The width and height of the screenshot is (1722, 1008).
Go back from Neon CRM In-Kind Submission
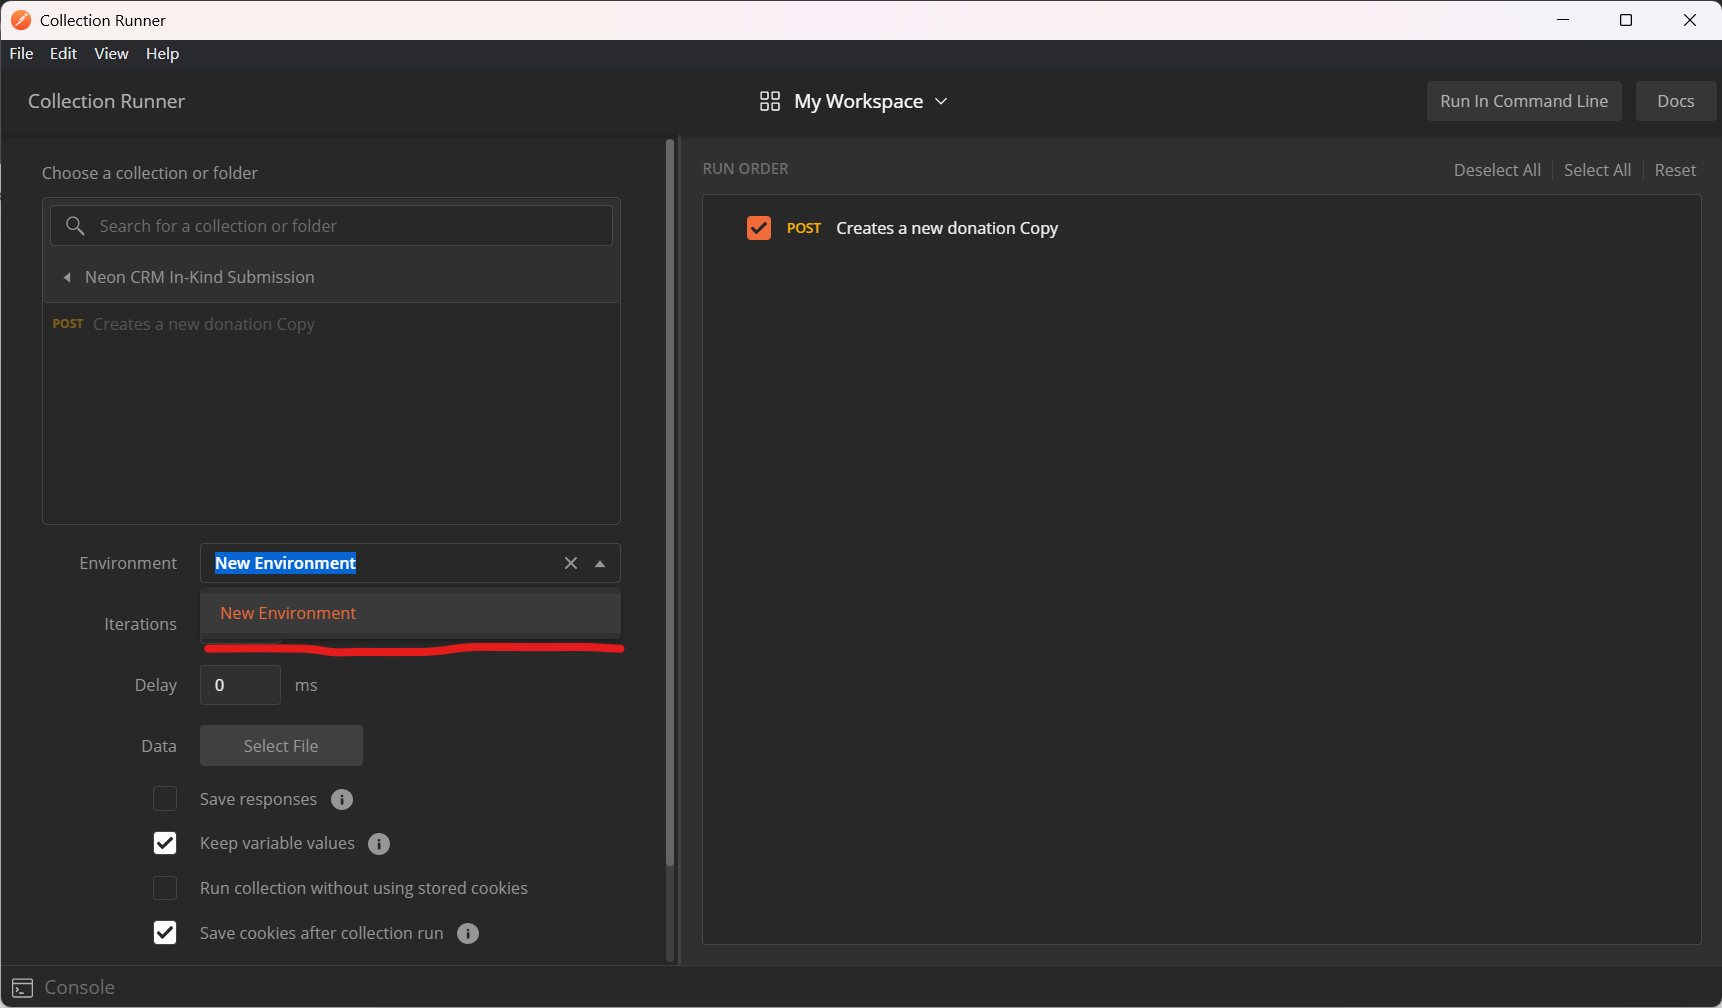pyautogui.click(x=67, y=277)
